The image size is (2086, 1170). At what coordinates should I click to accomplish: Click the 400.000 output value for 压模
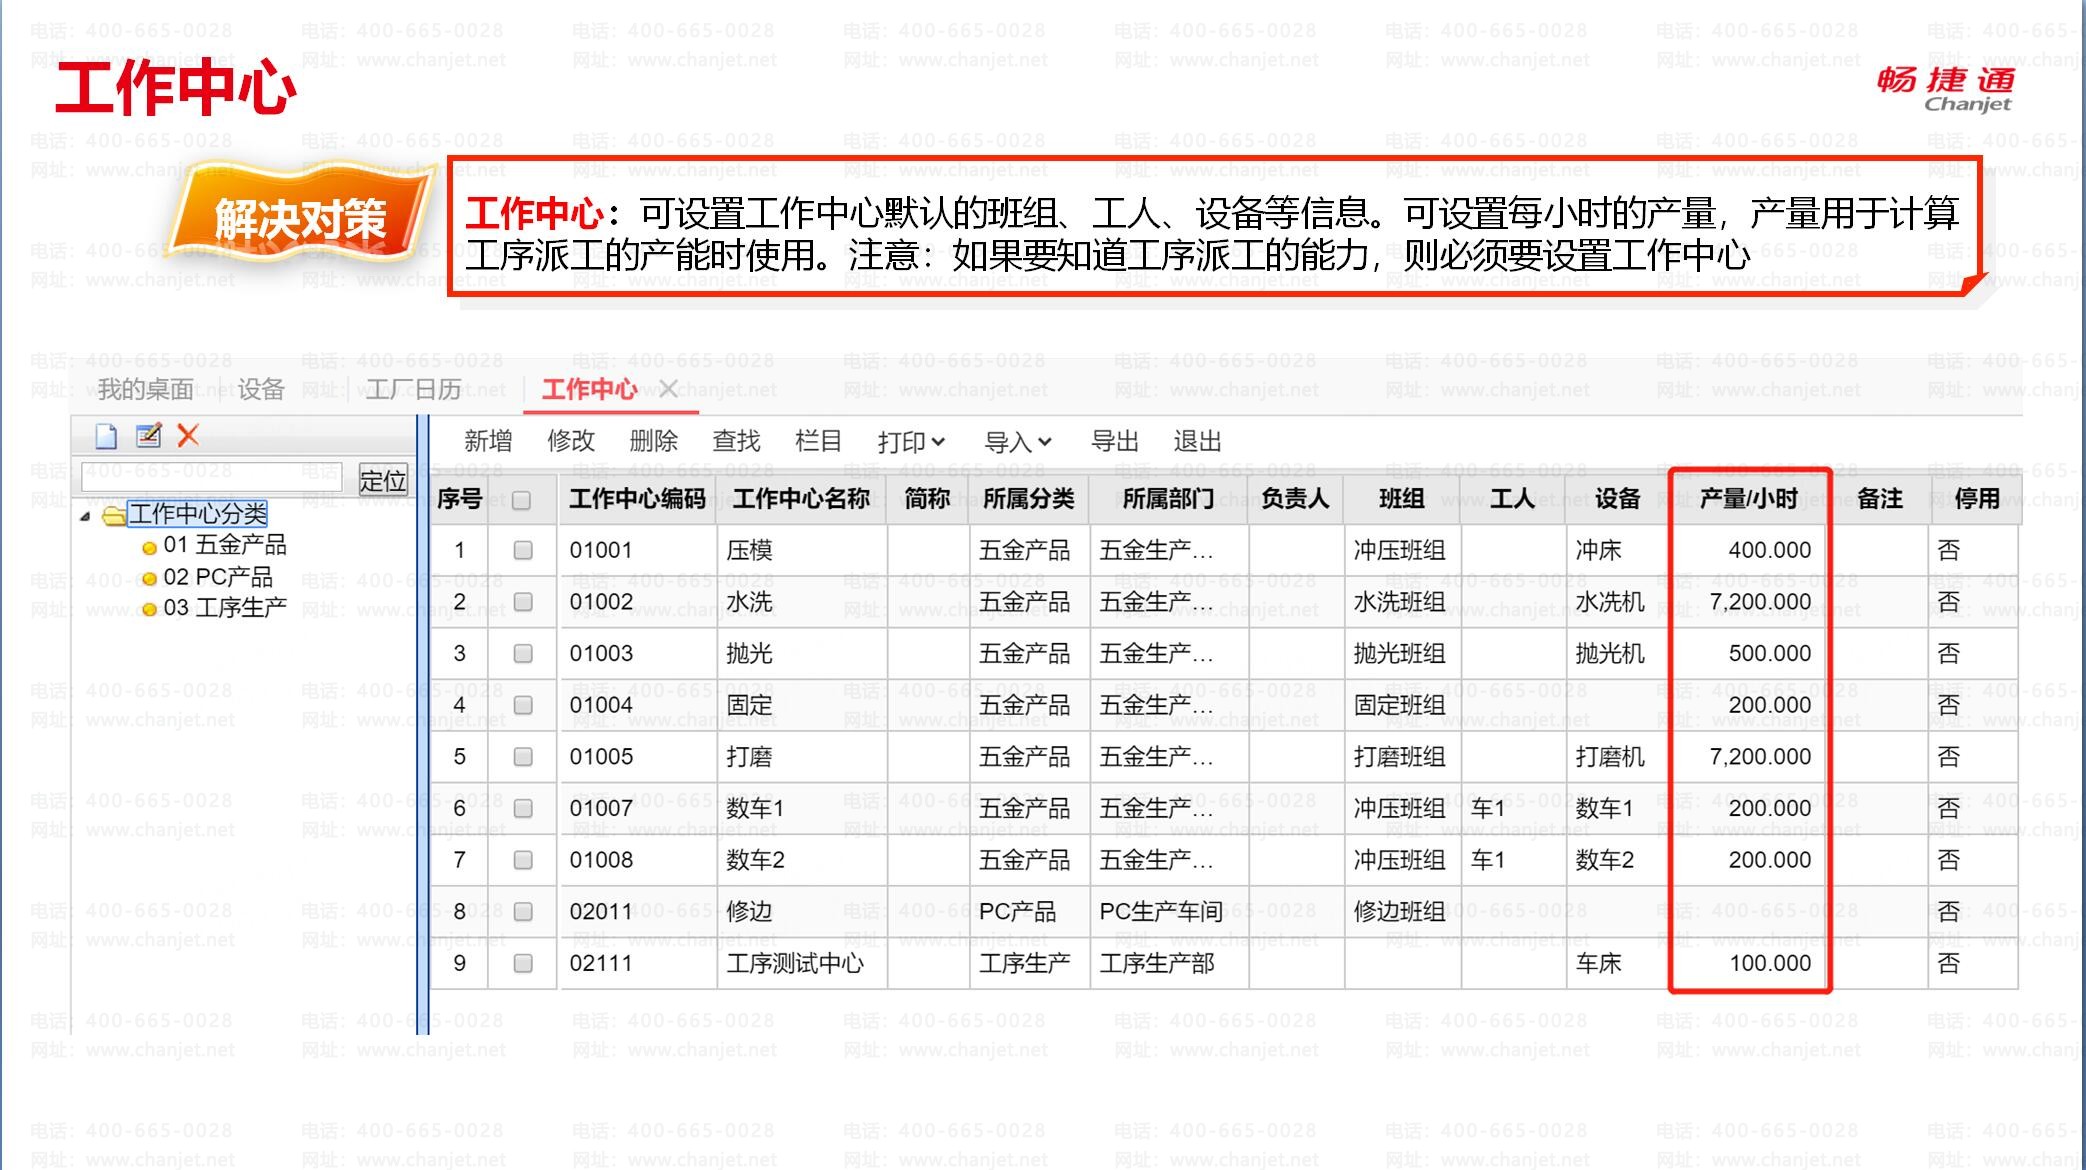[x=1770, y=550]
